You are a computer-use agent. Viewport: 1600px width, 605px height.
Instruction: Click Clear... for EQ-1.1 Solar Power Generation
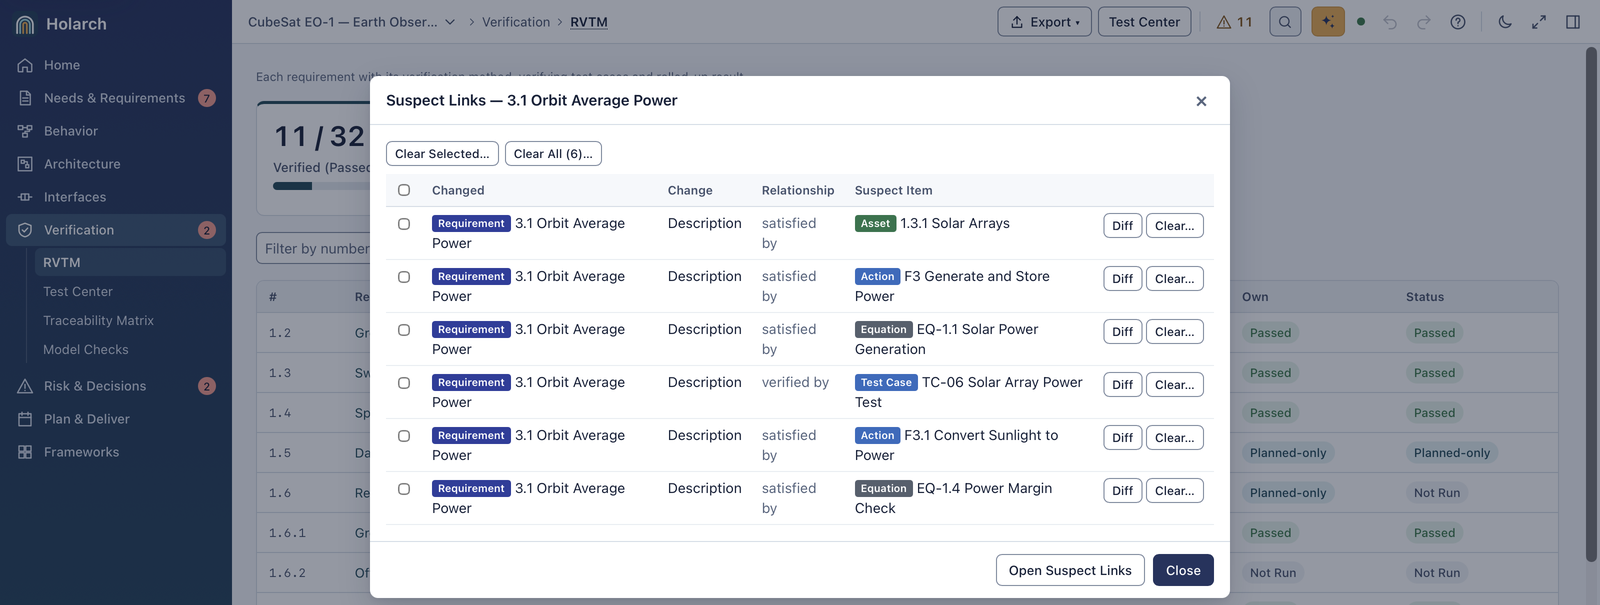[1175, 332]
